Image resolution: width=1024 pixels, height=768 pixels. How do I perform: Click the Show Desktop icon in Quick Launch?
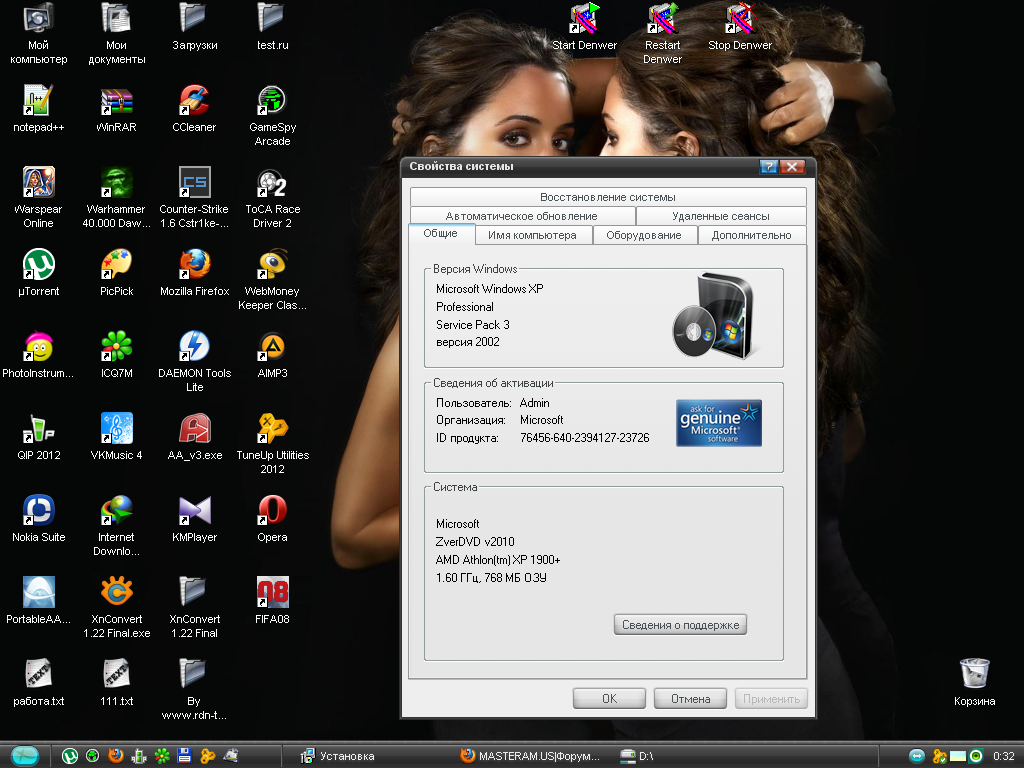coord(231,756)
